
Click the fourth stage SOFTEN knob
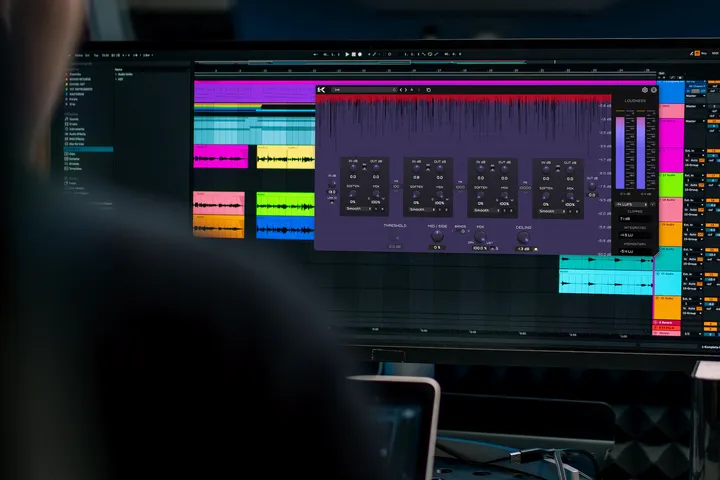[546, 197]
